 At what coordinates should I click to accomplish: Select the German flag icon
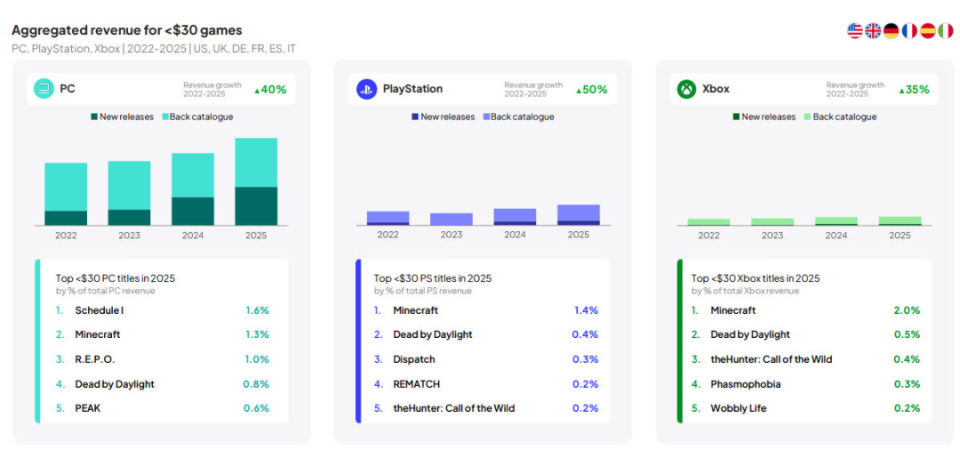coord(891,31)
